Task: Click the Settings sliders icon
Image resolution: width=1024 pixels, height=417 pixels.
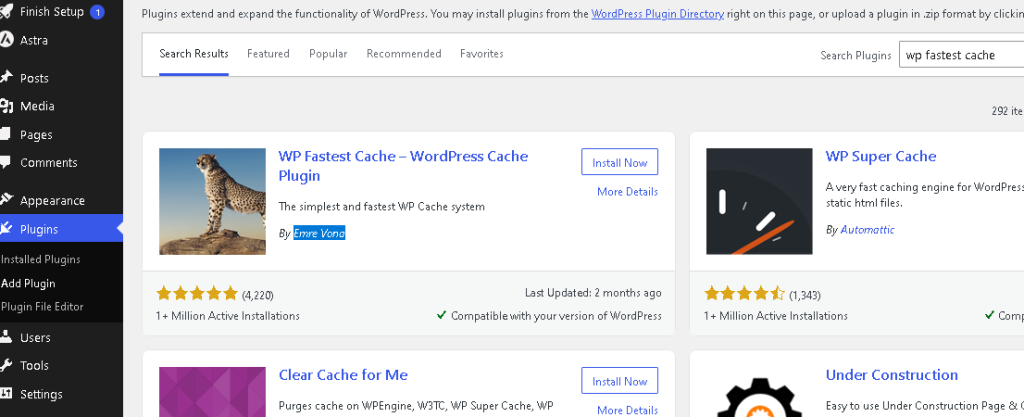Action: click(6, 394)
